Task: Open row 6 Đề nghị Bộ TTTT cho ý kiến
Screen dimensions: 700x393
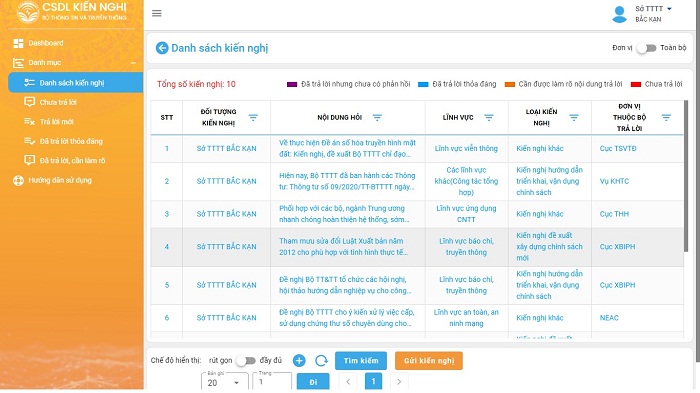Action: click(347, 318)
